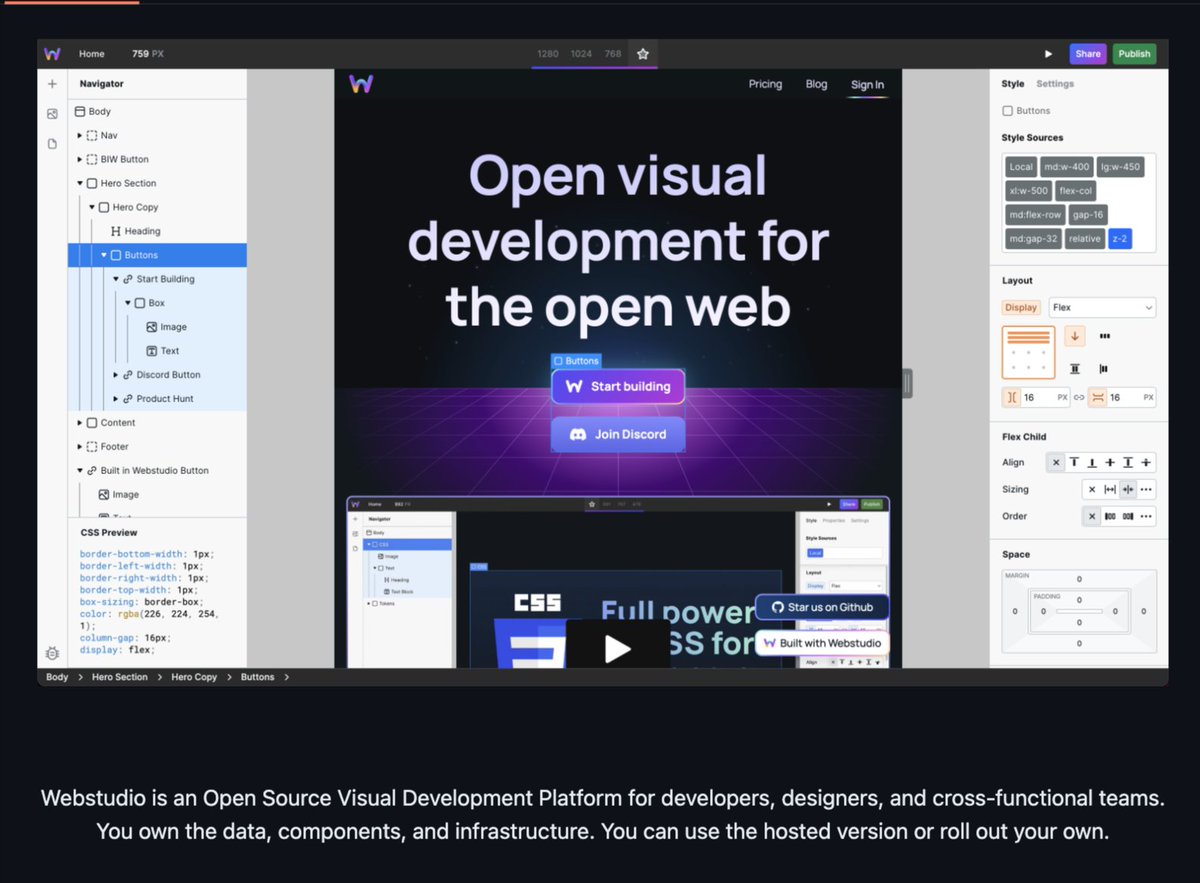Choose Sizing grow icon

(x=1110, y=489)
